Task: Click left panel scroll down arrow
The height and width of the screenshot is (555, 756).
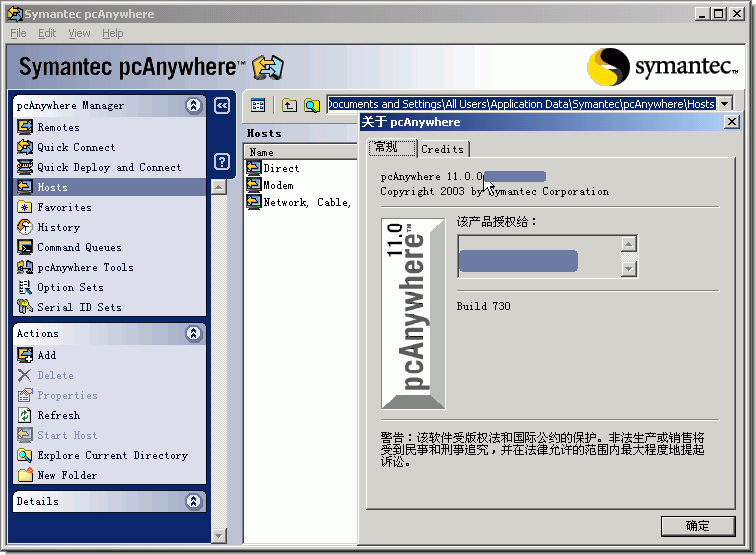Action: point(219,535)
